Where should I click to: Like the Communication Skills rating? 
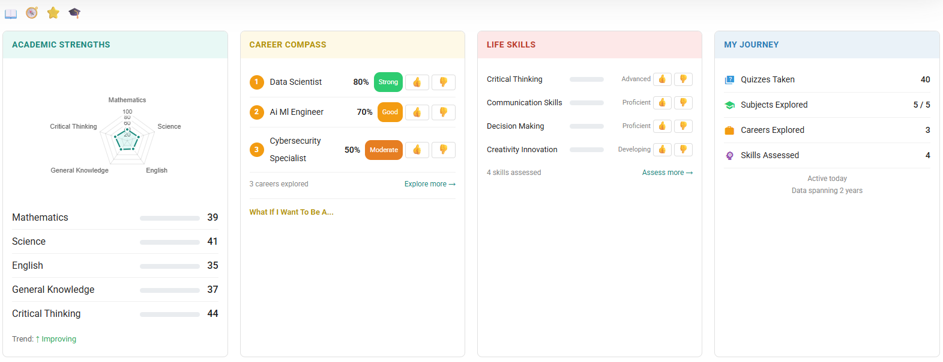[662, 102]
